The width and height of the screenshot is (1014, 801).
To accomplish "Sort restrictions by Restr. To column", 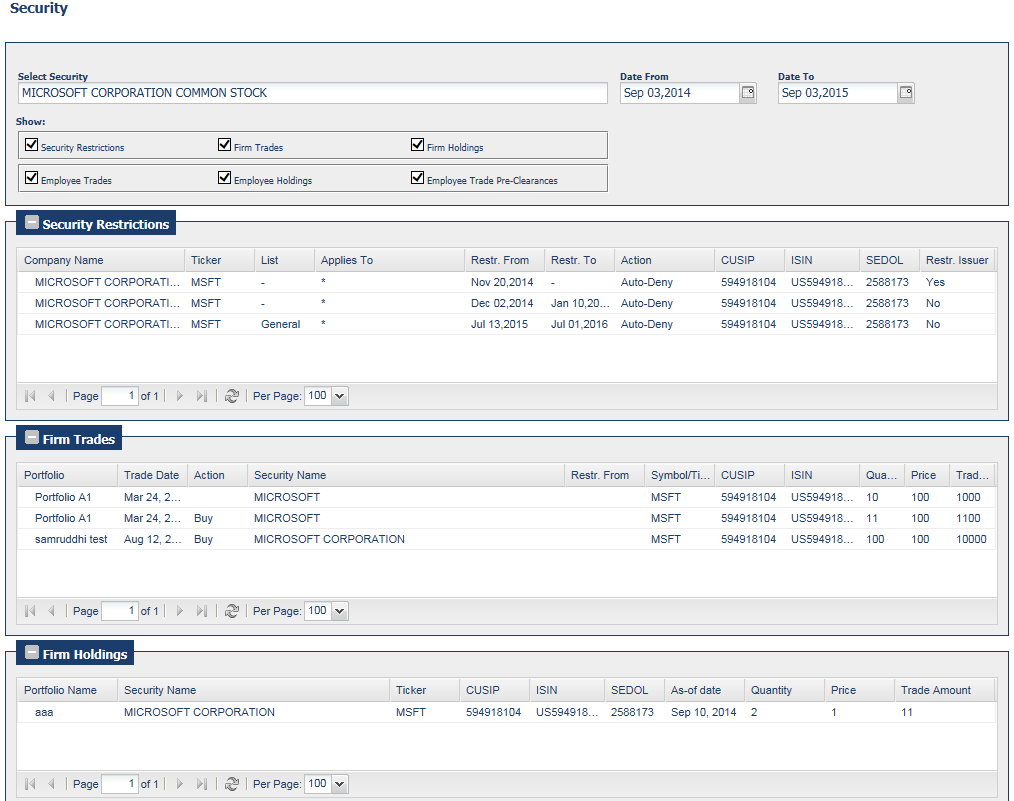I will tap(579, 260).
